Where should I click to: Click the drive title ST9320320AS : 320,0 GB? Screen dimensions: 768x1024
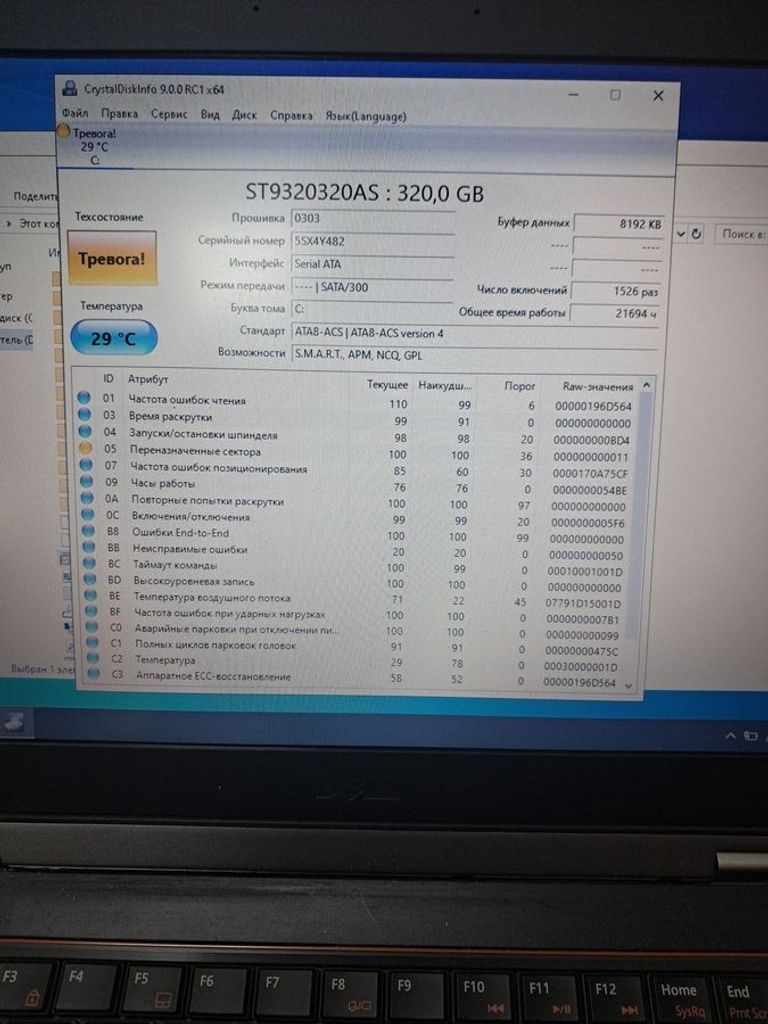point(364,193)
